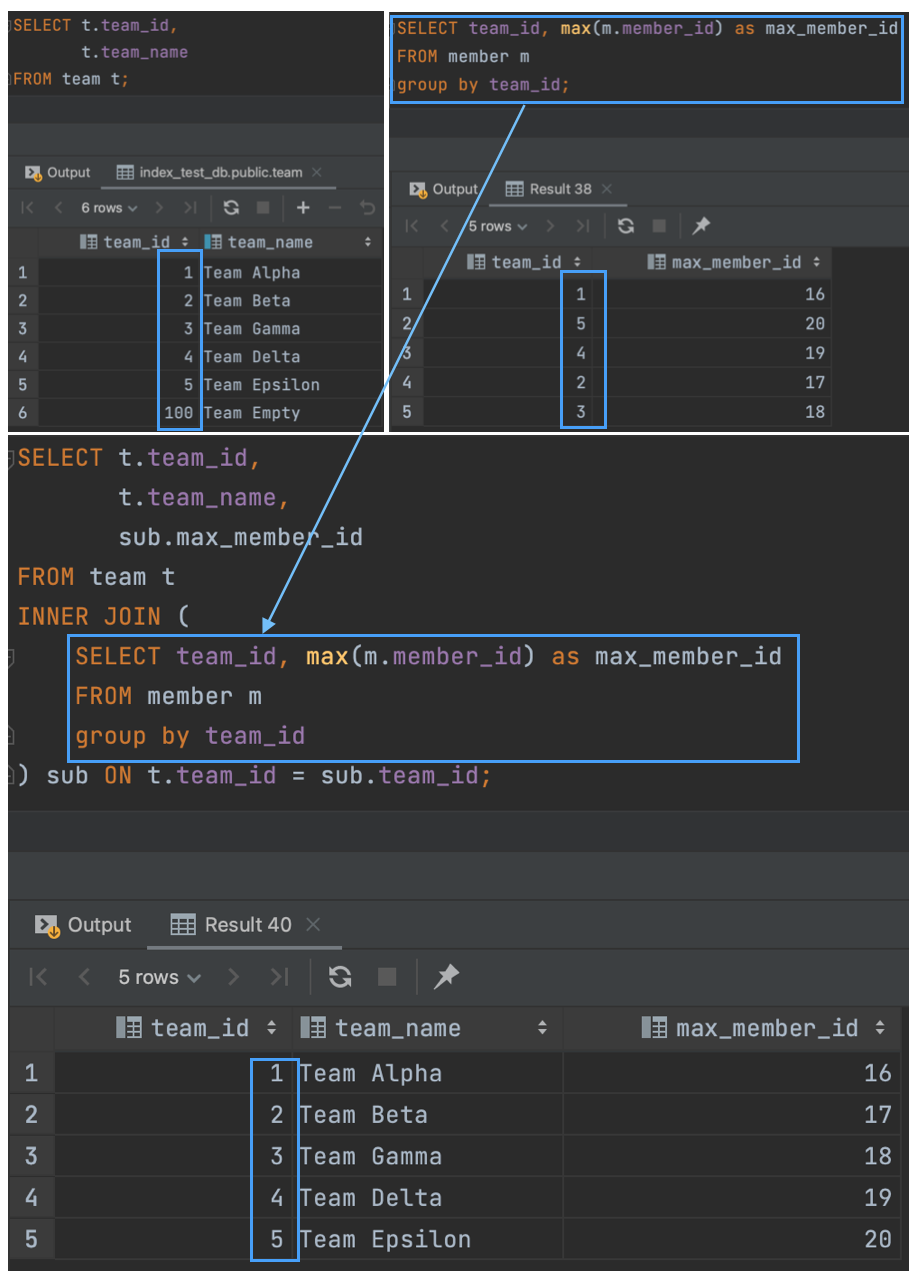Viewport: 920px width, 1284px height.
Task: Sort Result 40 by team_name column arrows
Action: tap(542, 1028)
